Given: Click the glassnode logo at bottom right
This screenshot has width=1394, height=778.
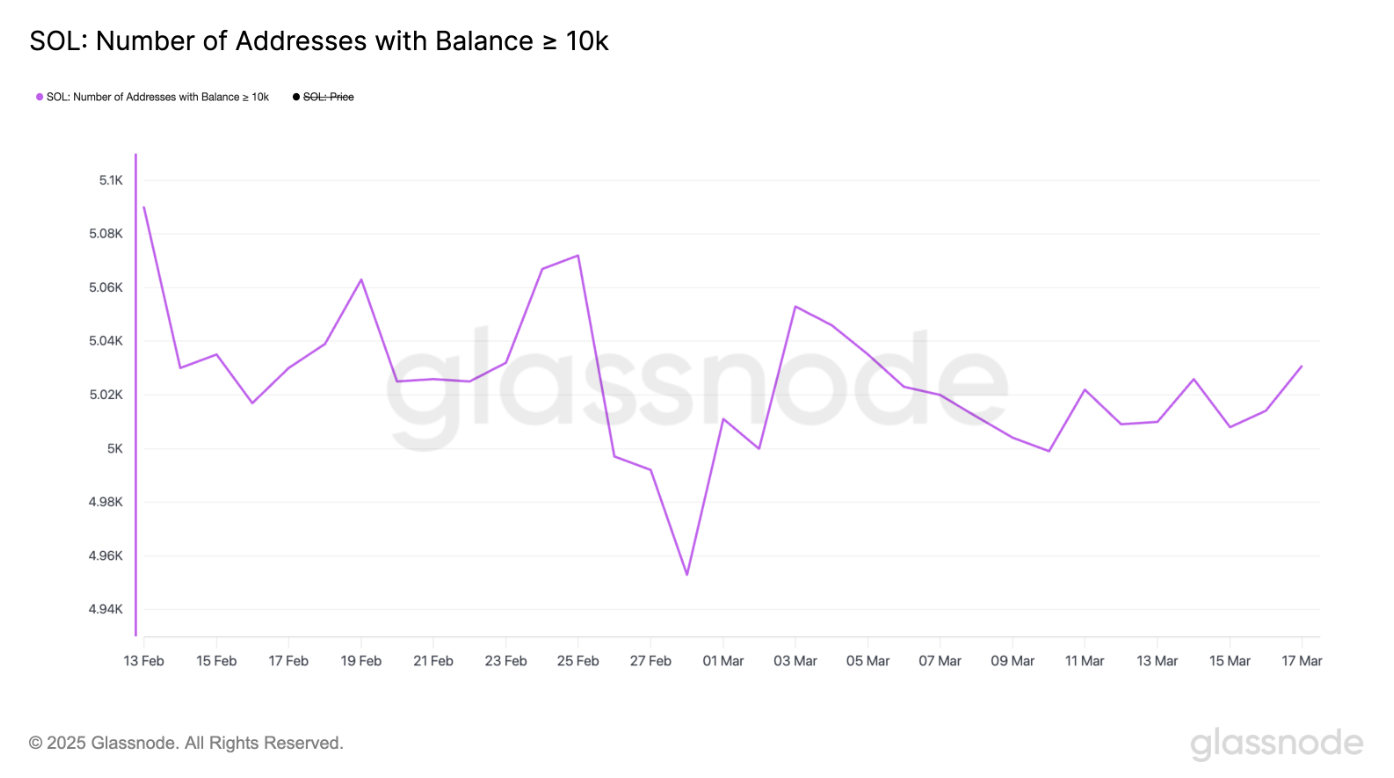Looking at the screenshot, I should click(x=1277, y=744).
